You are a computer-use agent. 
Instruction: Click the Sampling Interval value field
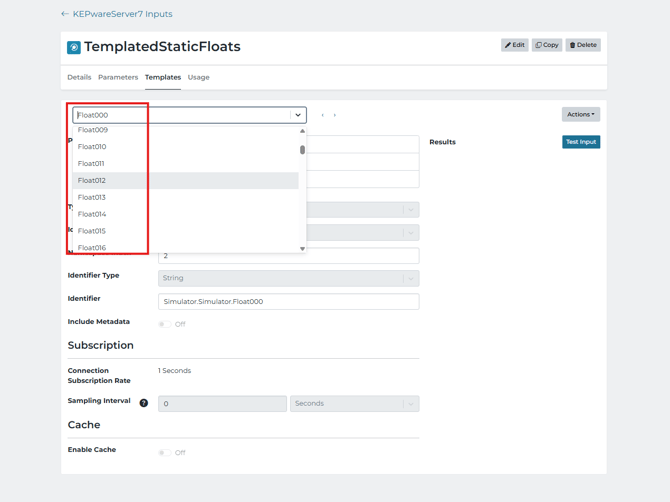point(222,404)
